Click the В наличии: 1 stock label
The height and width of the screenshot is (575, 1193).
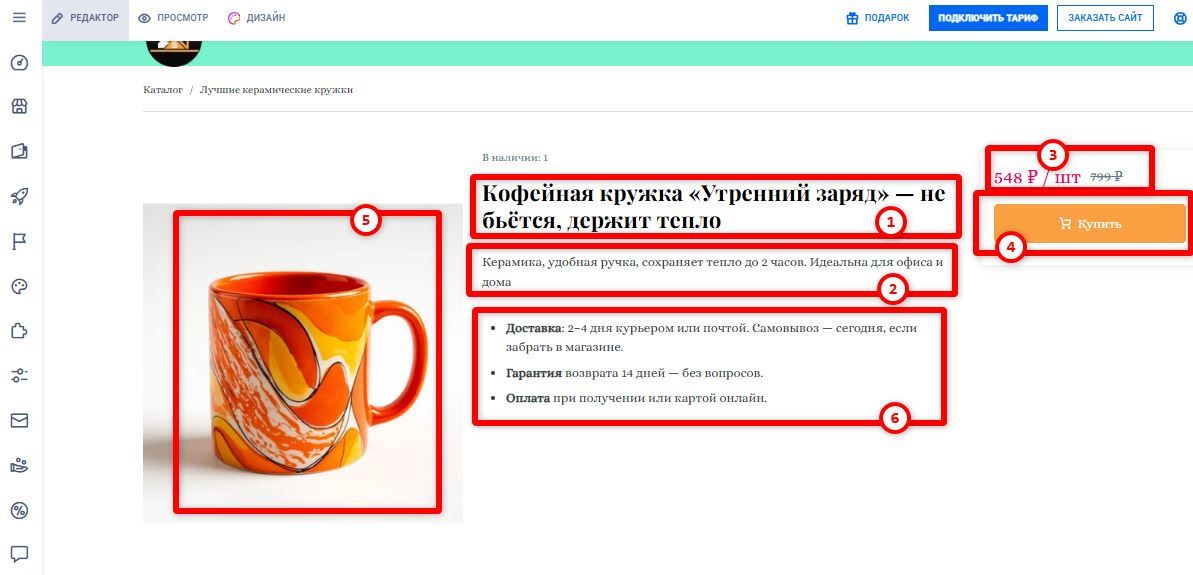pos(515,158)
